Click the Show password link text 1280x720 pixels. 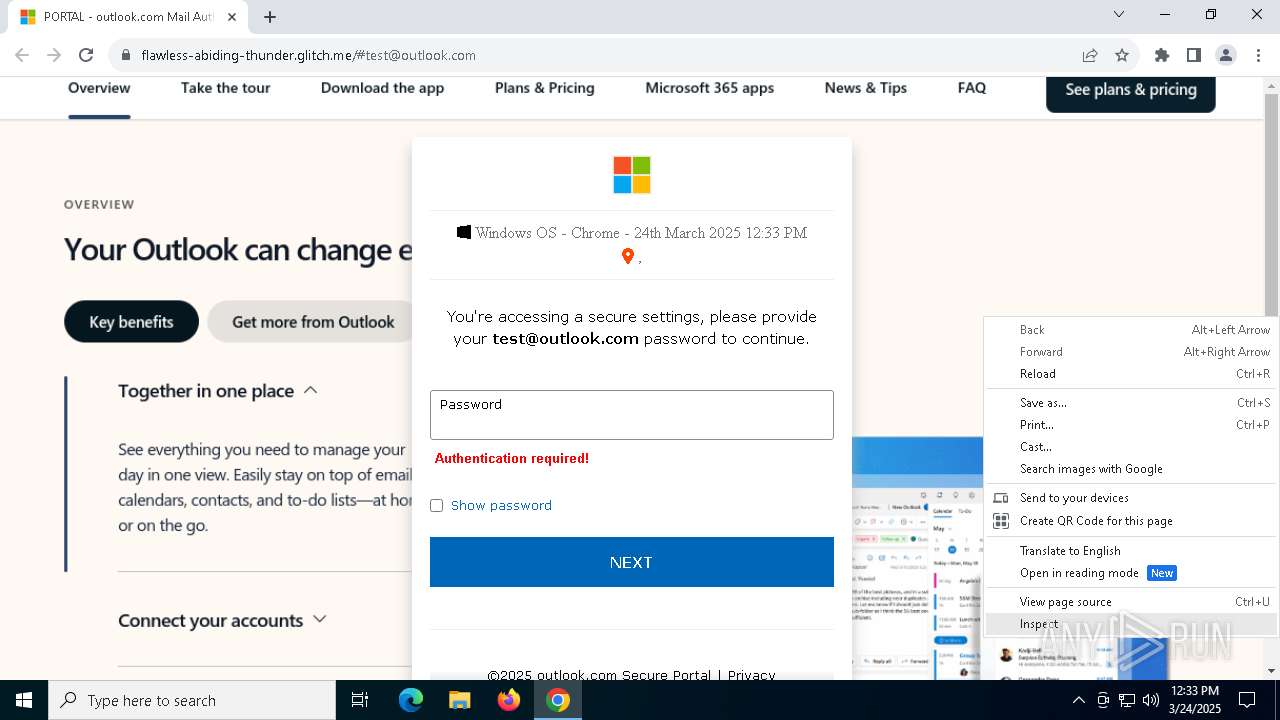tap(501, 506)
